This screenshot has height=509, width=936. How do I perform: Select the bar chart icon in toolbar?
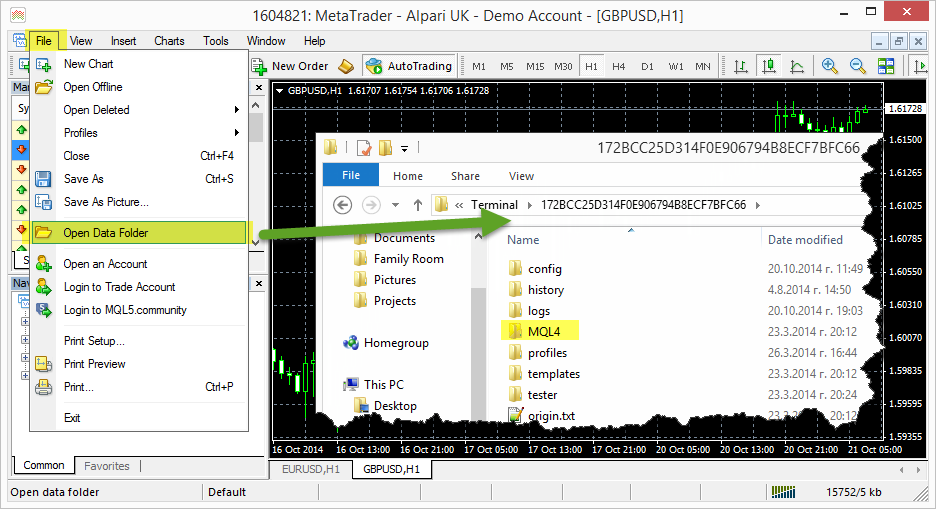pyautogui.click(x=741, y=66)
